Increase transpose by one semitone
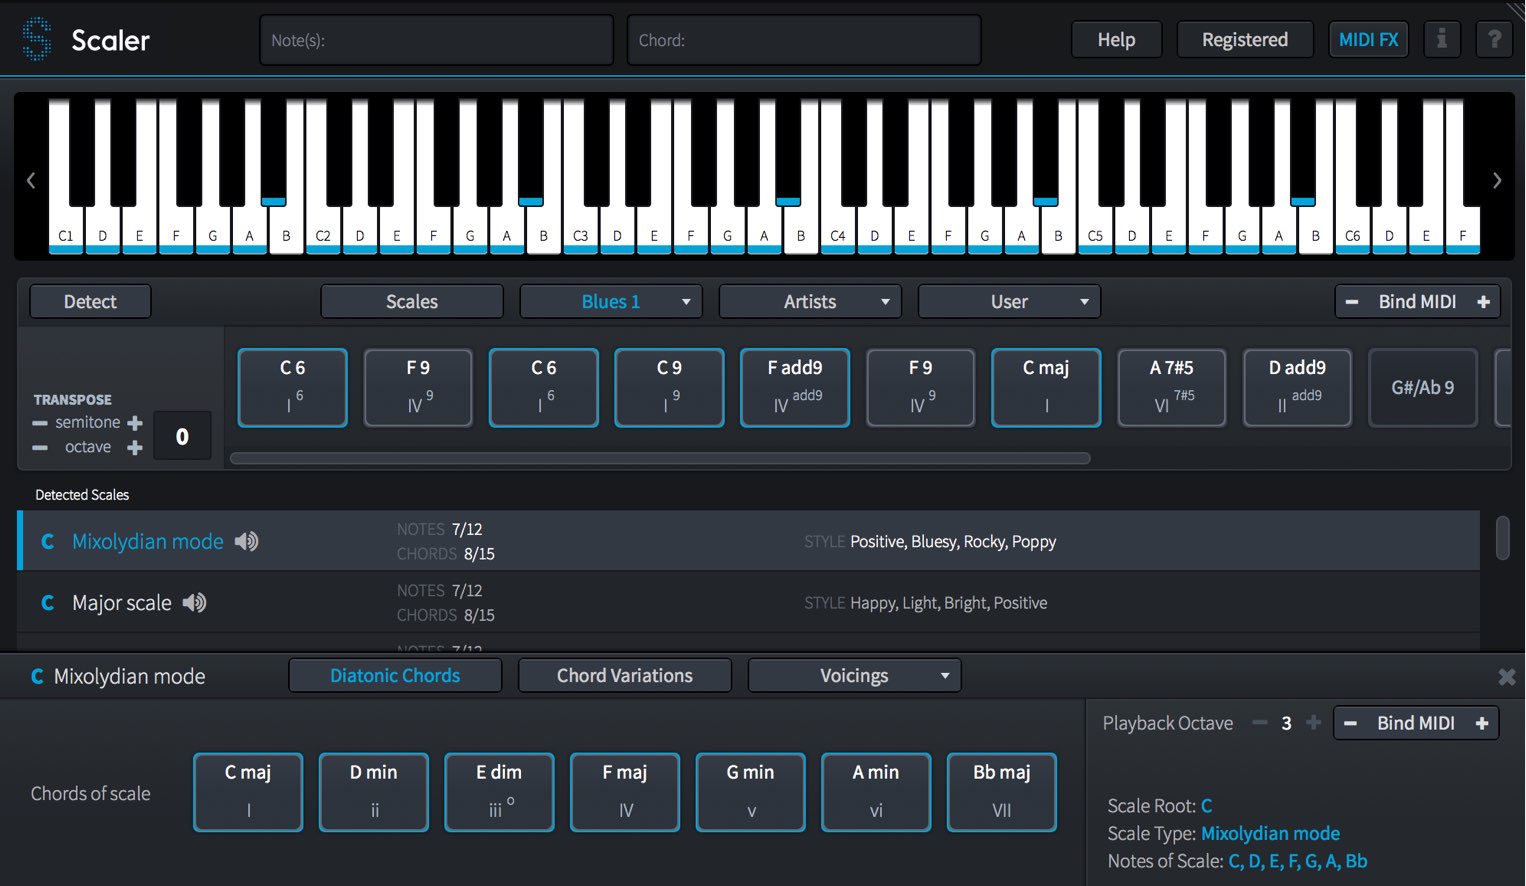Viewport: 1526px width, 886px height. 135,423
